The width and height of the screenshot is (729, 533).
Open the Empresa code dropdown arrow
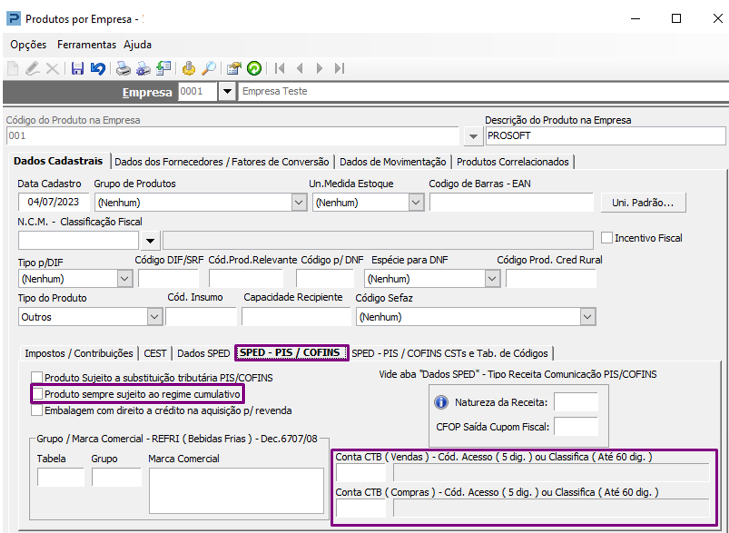[227, 91]
